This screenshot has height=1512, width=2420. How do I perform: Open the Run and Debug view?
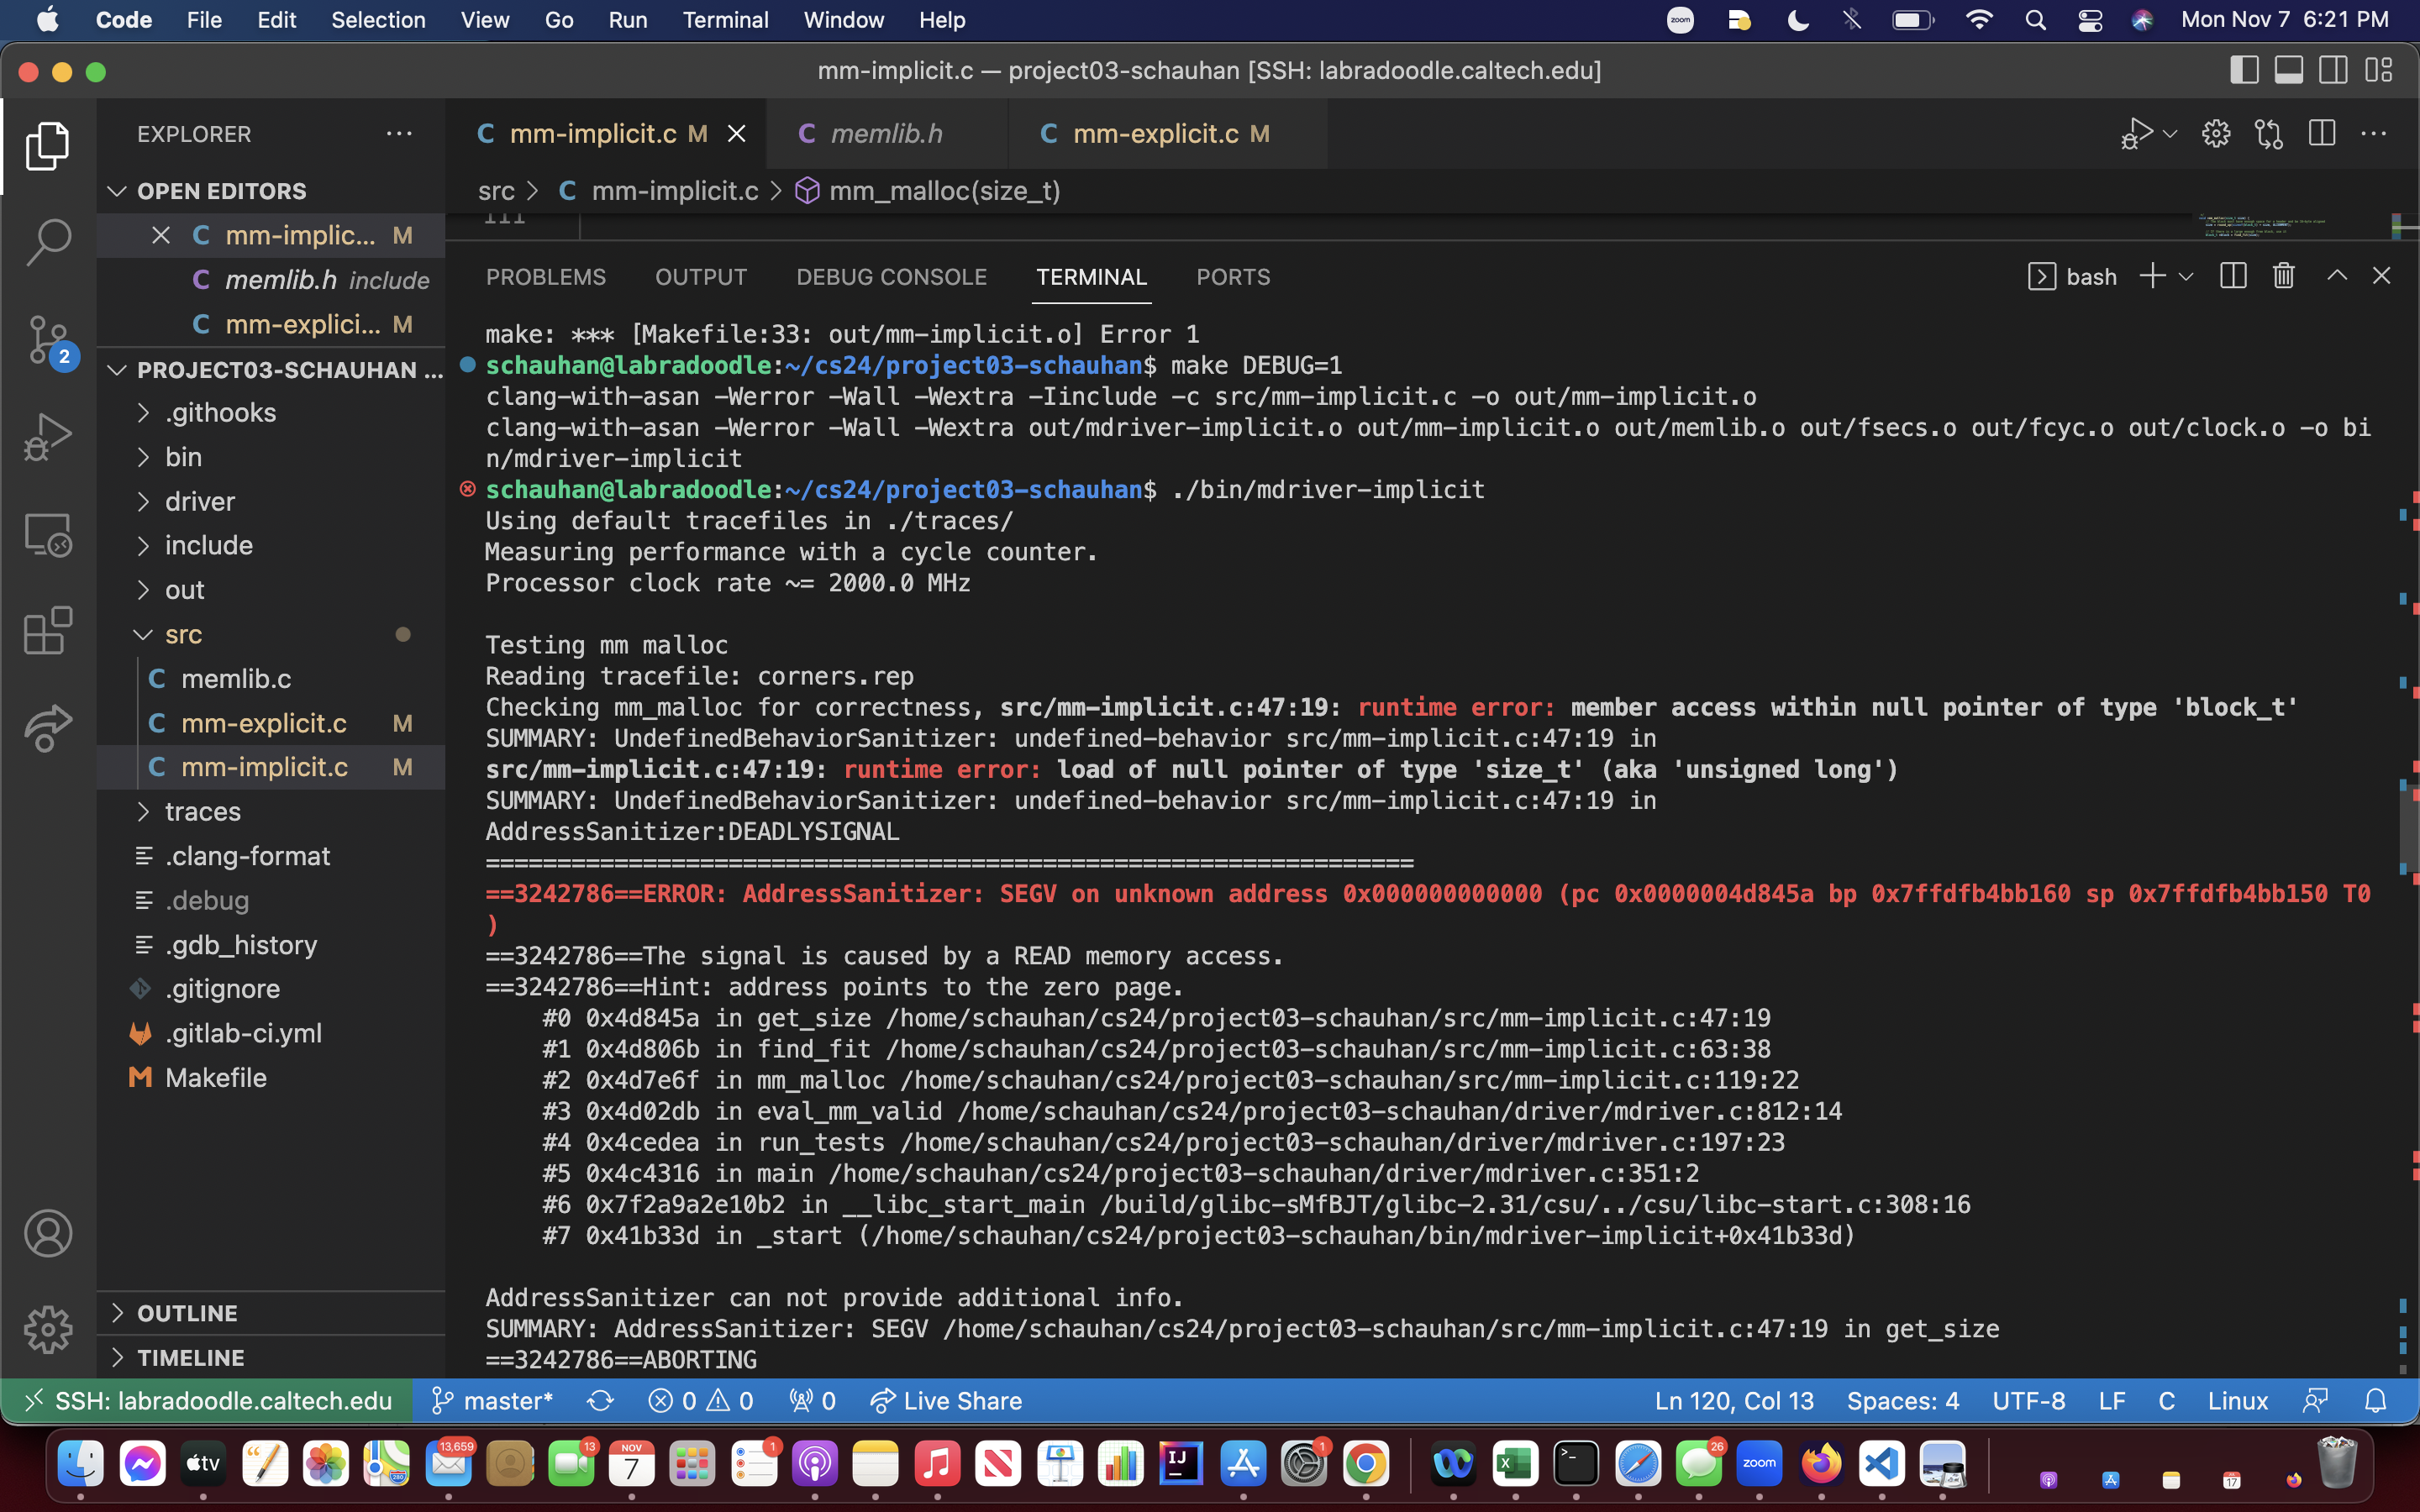coord(48,437)
